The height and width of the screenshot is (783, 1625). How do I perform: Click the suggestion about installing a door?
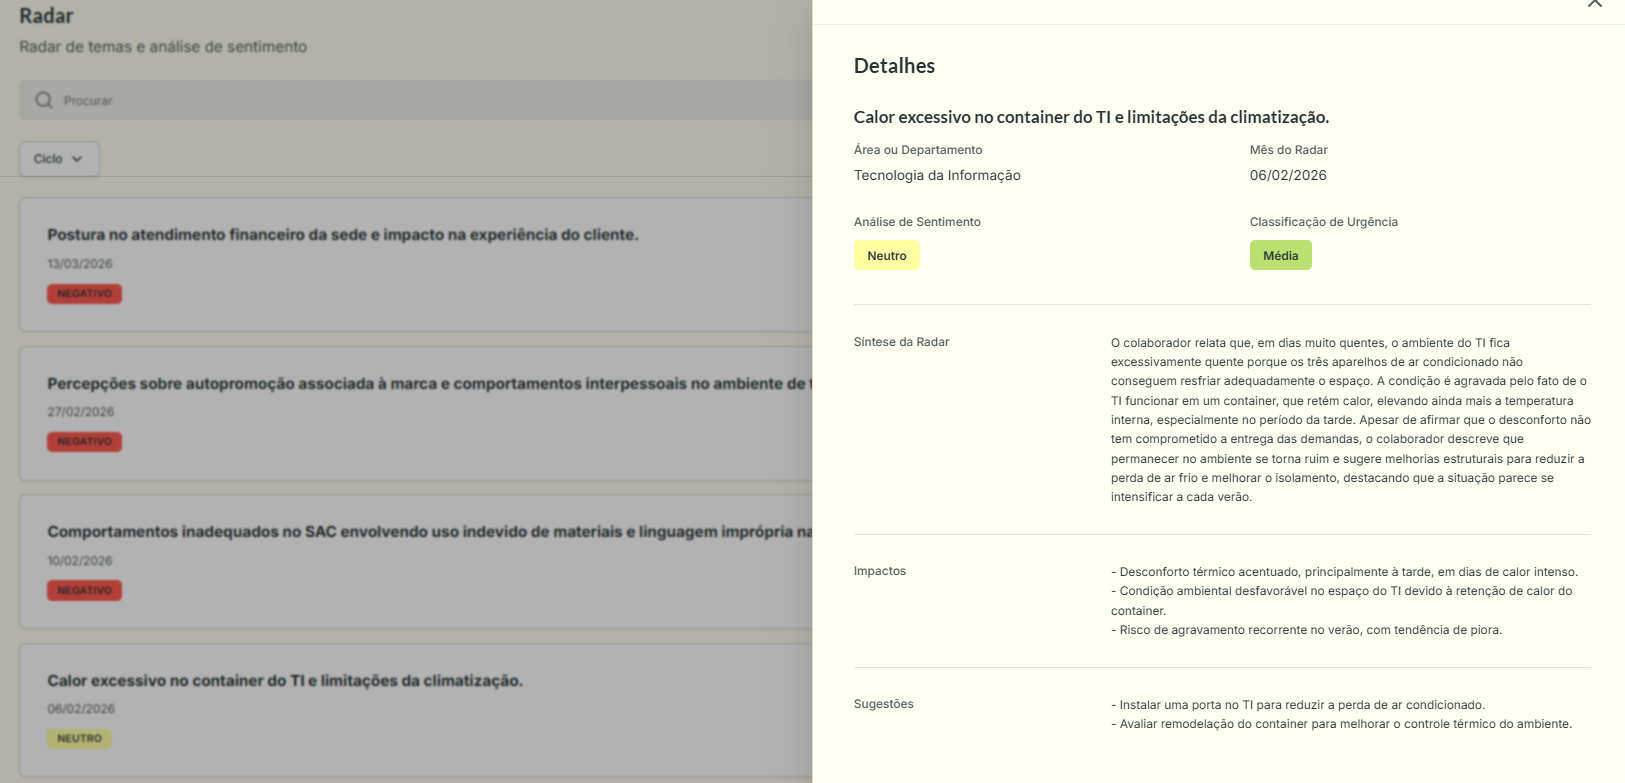(1298, 705)
